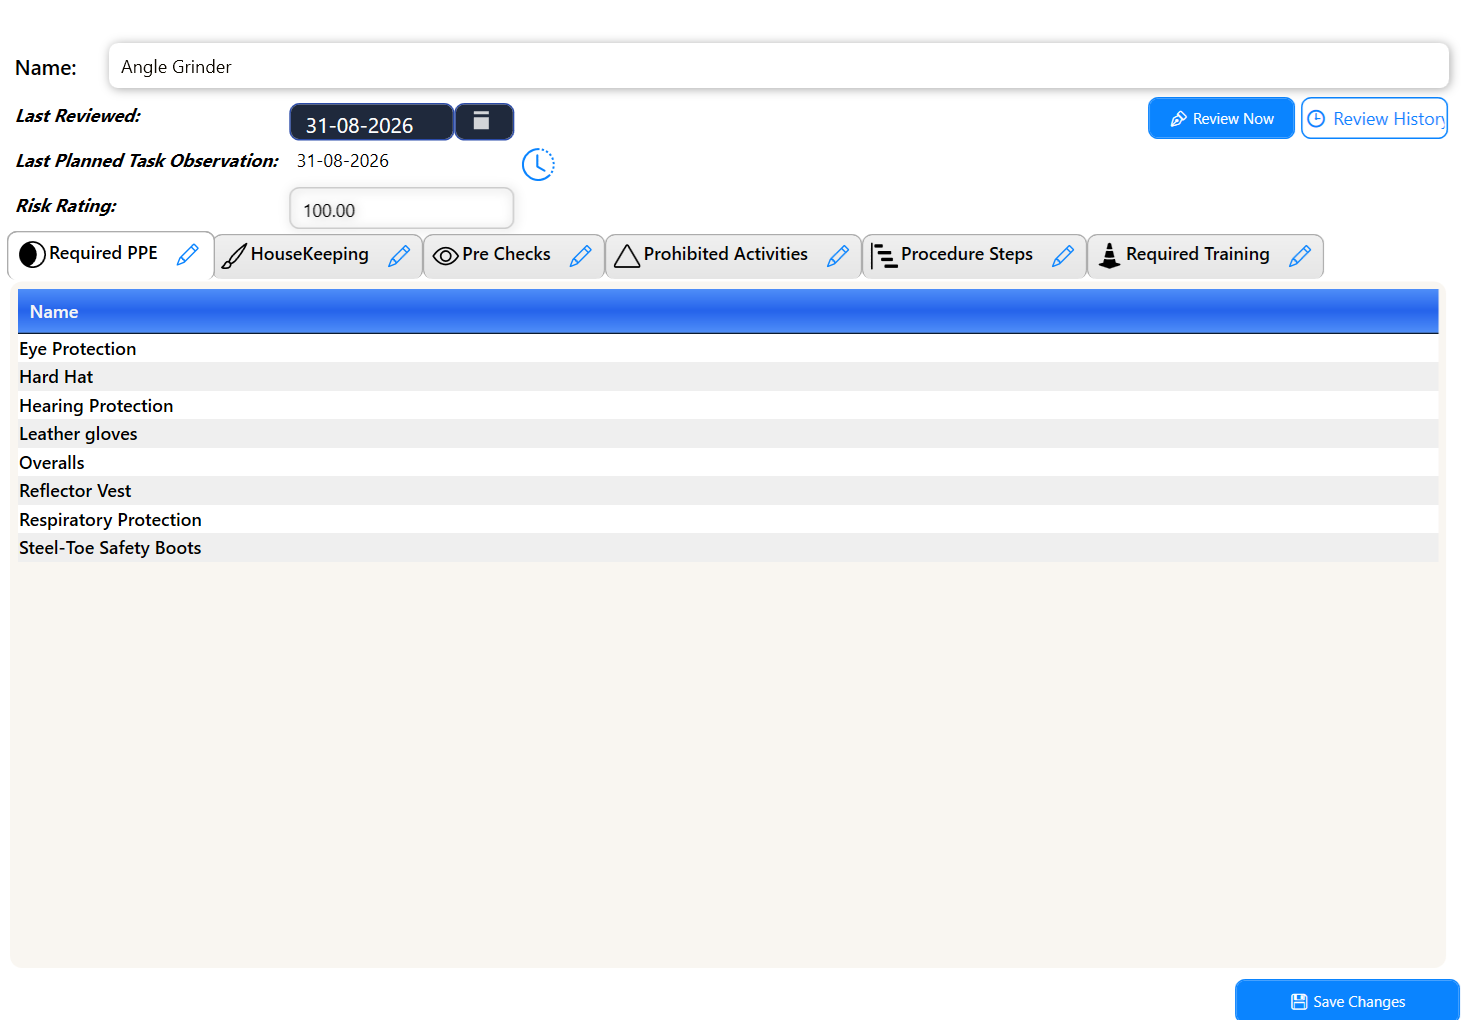The image size is (1461, 1020).
Task: Edit Required PPE with its pencil icon
Action: tap(187, 255)
